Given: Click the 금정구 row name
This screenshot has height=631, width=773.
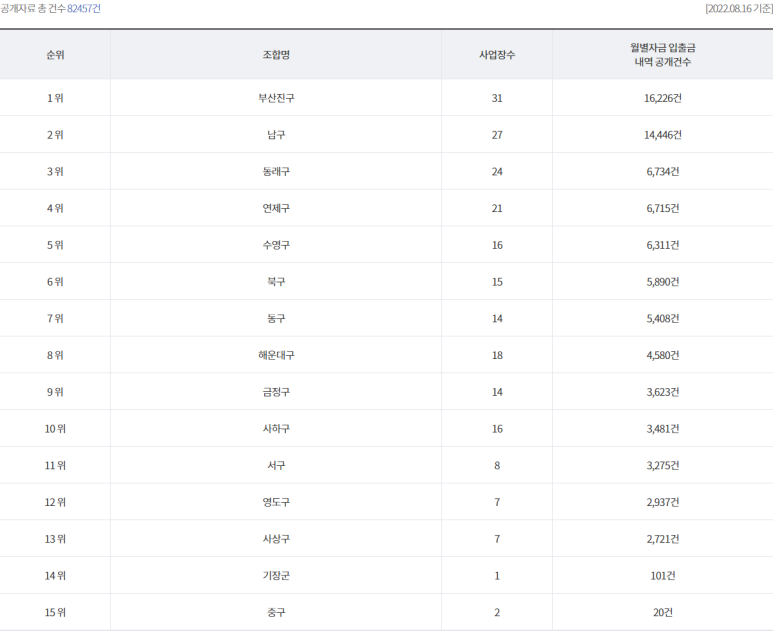Looking at the screenshot, I should coord(276,392).
